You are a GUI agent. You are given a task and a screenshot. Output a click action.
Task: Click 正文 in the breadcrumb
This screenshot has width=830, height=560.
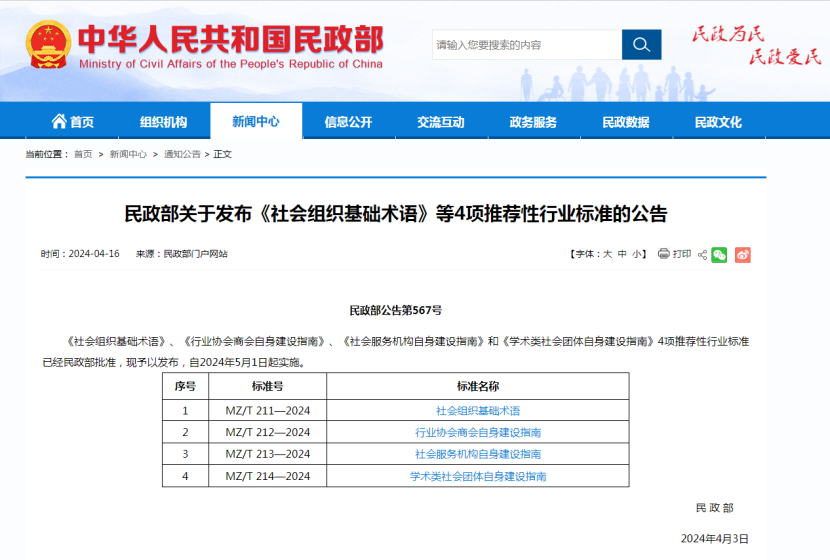pyautogui.click(x=222, y=154)
